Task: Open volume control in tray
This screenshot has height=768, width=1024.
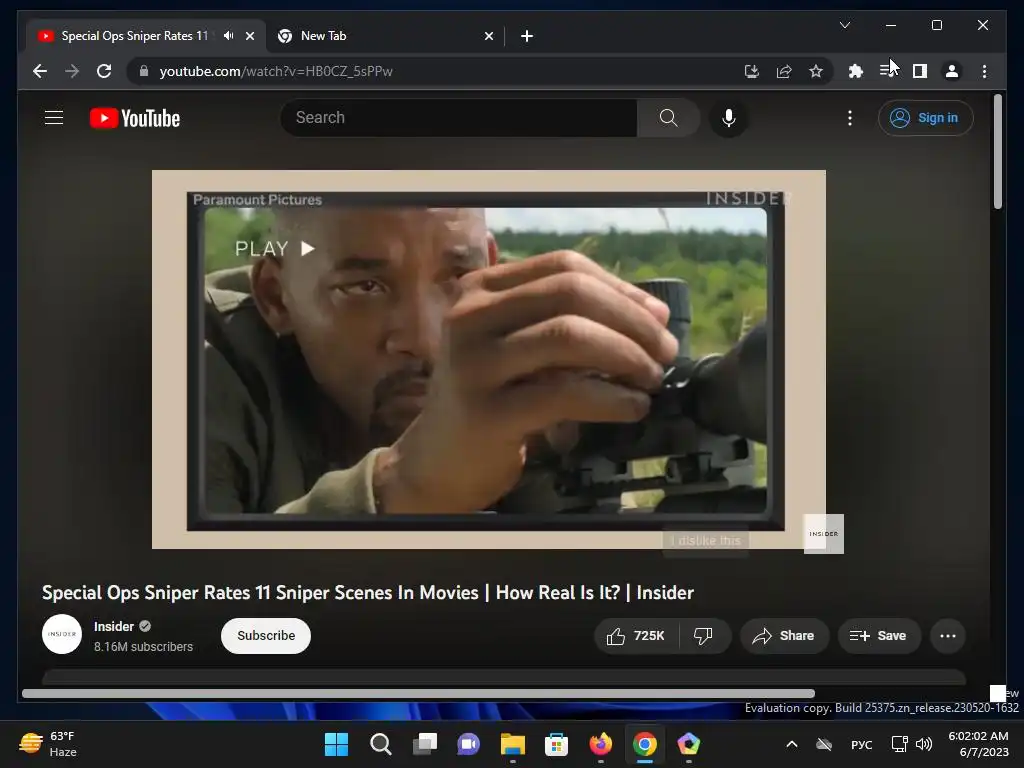Action: click(924, 744)
